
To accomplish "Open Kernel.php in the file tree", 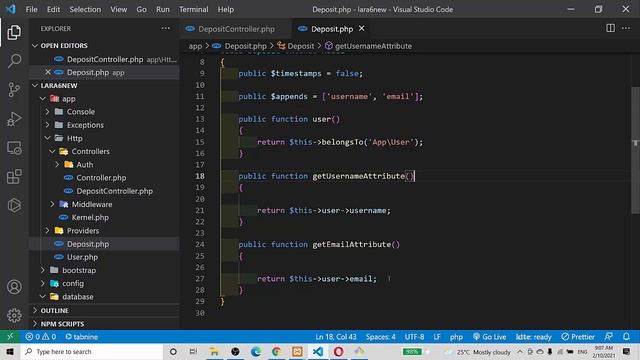I will (x=90, y=217).
